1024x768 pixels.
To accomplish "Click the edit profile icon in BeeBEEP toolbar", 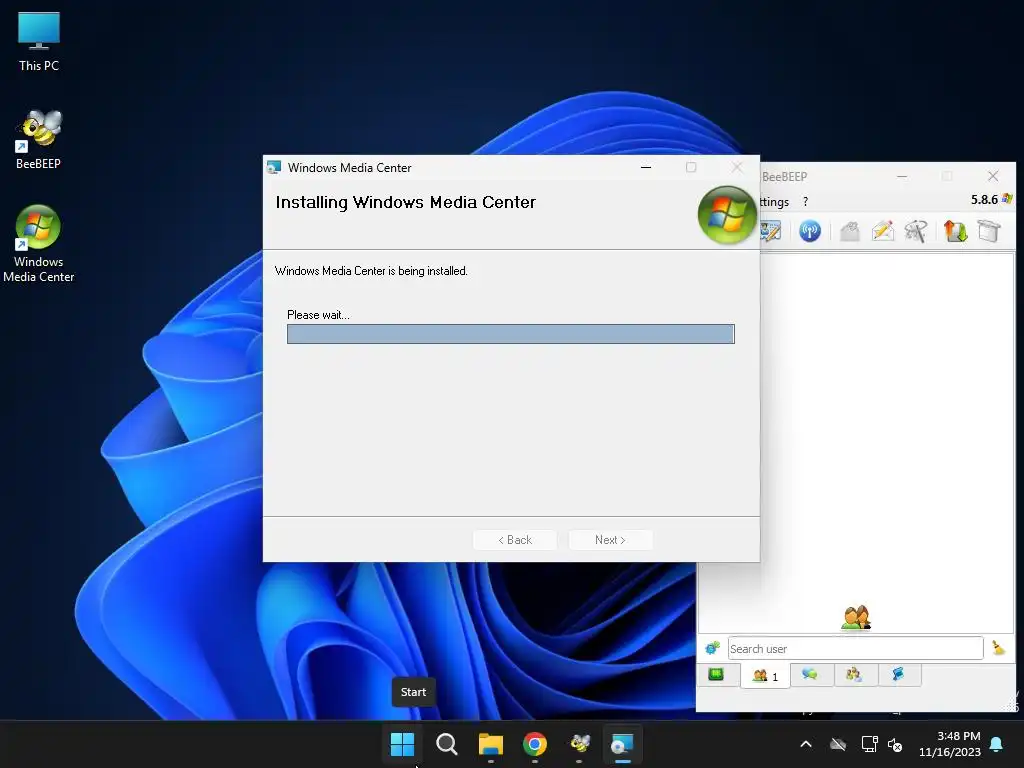I will [x=771, y=231].
